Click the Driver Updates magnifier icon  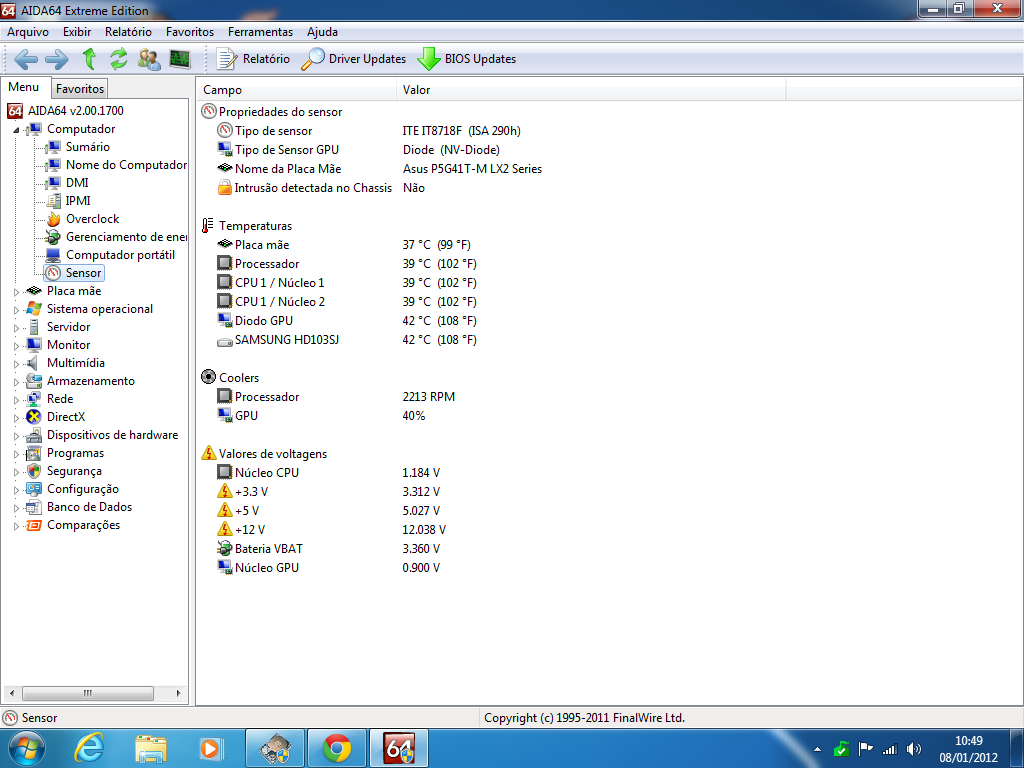tap(312, 59)
